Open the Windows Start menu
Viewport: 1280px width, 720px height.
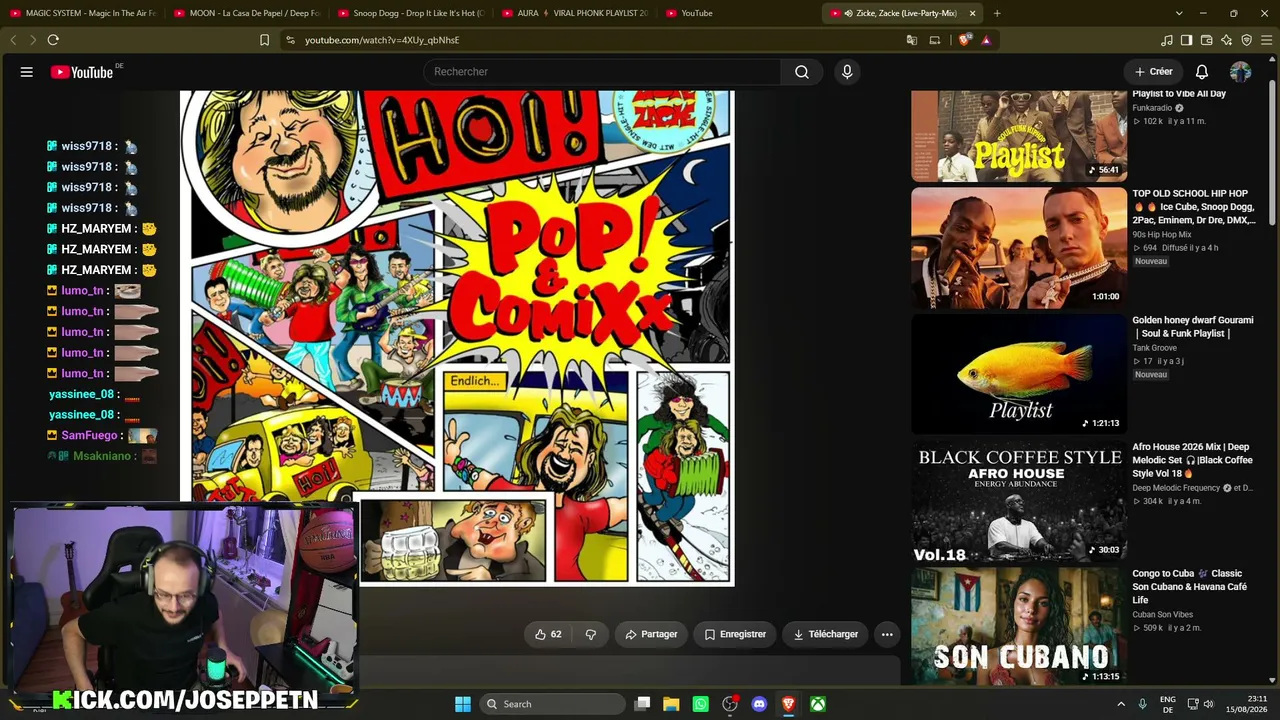click(x=463, y=704)
